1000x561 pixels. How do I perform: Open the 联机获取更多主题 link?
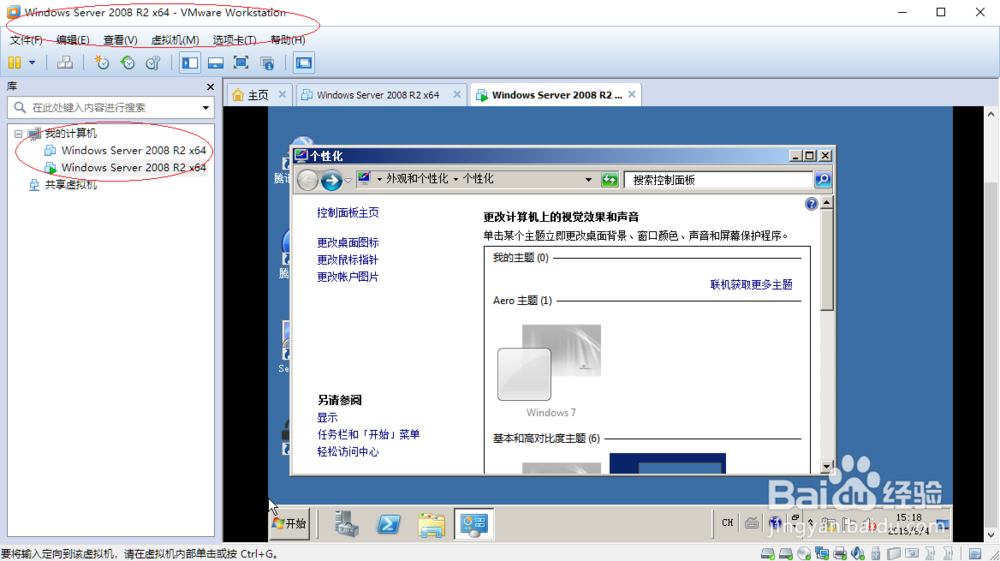751,285
